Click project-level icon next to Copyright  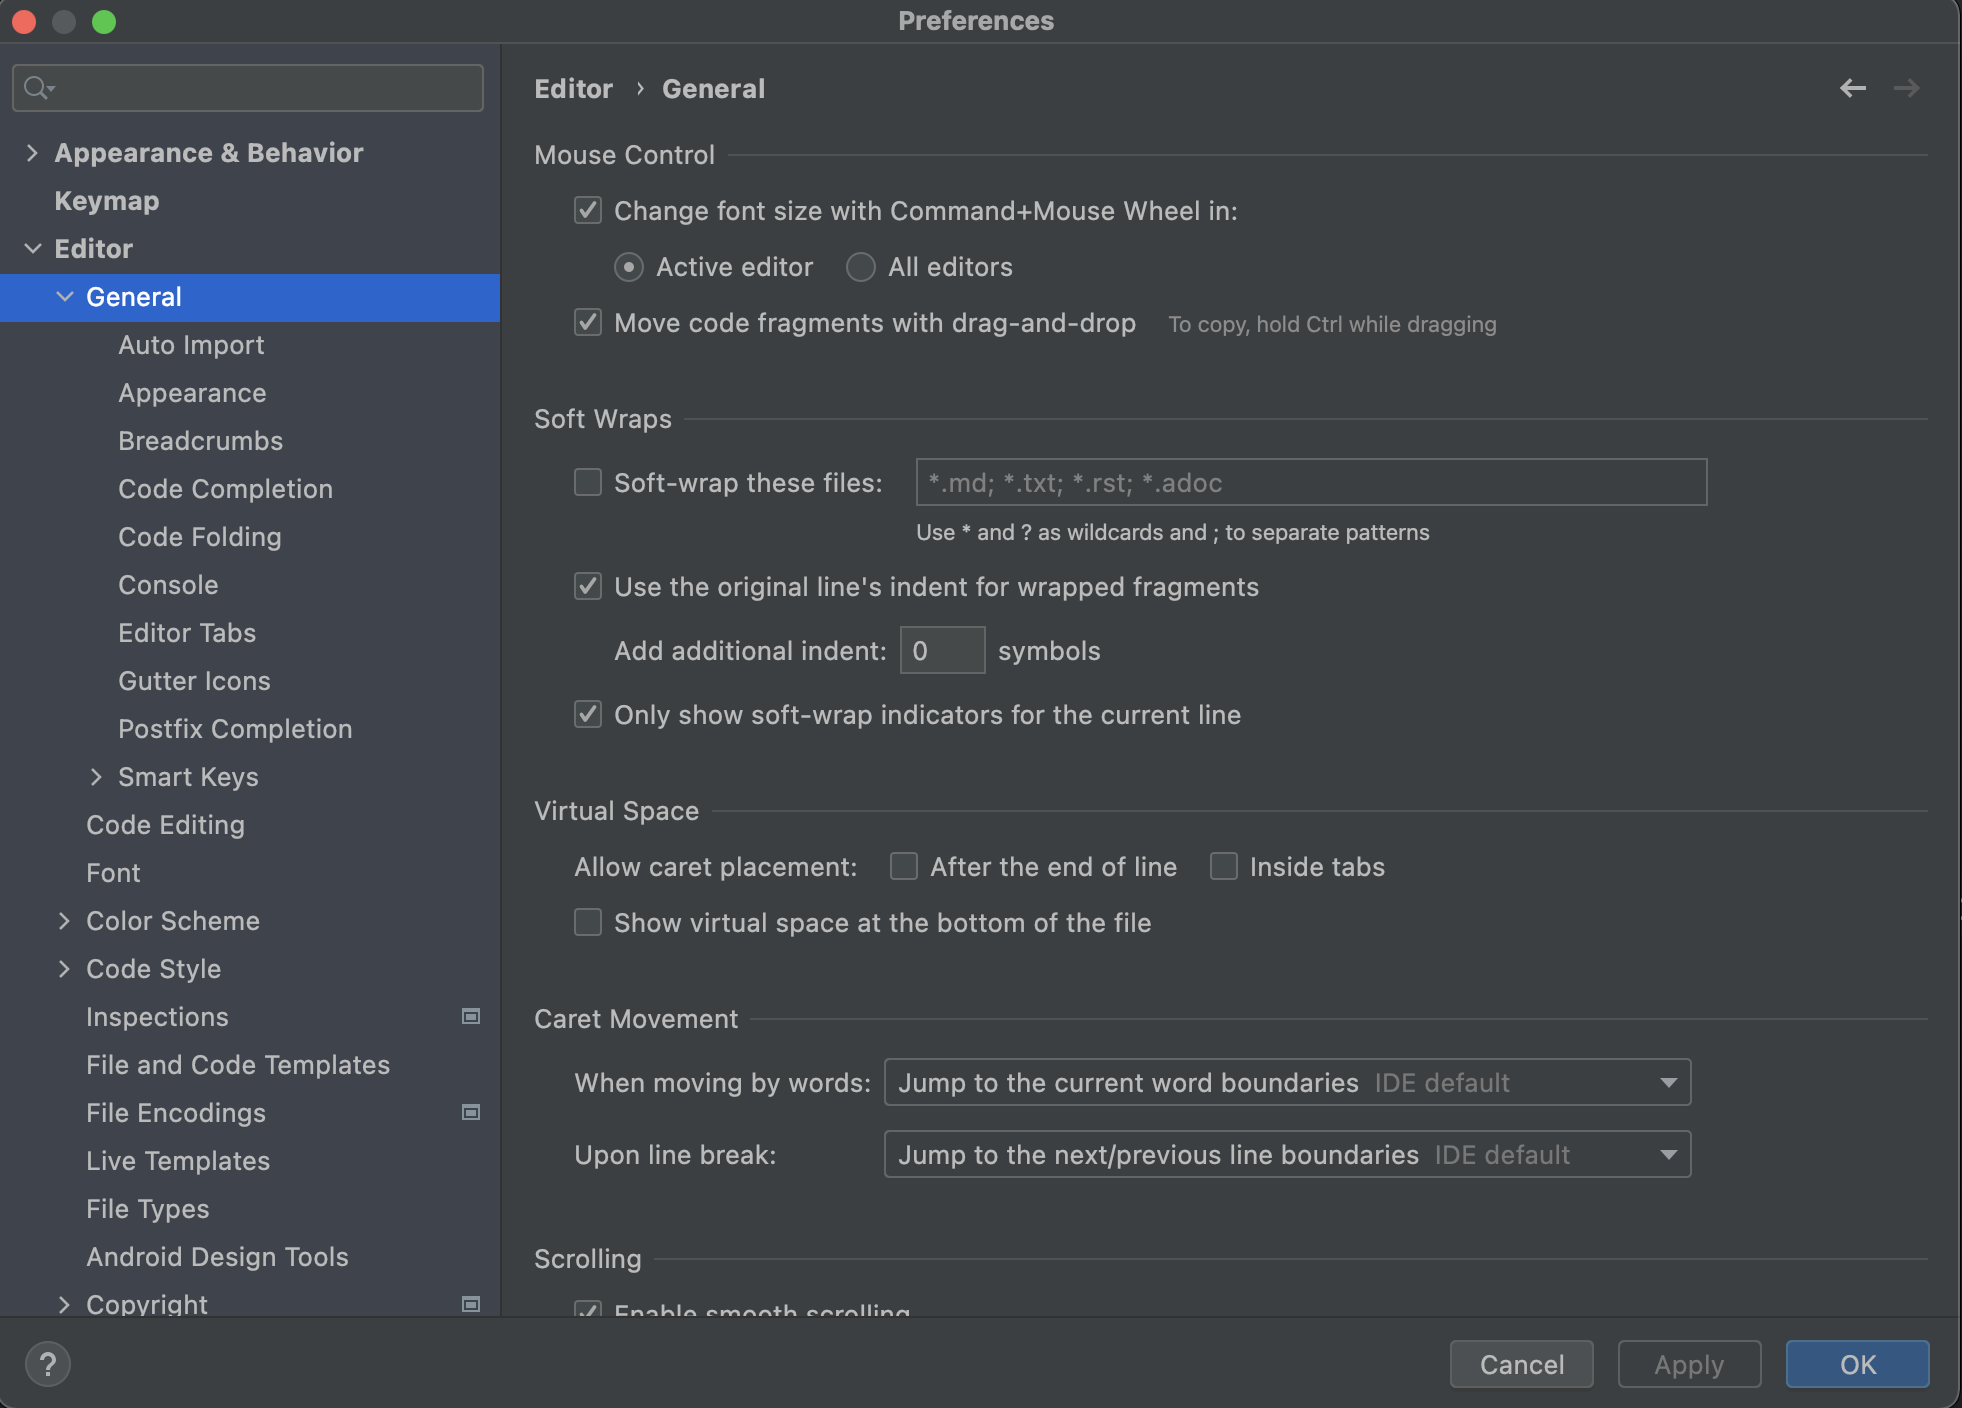click(471, 1304)
